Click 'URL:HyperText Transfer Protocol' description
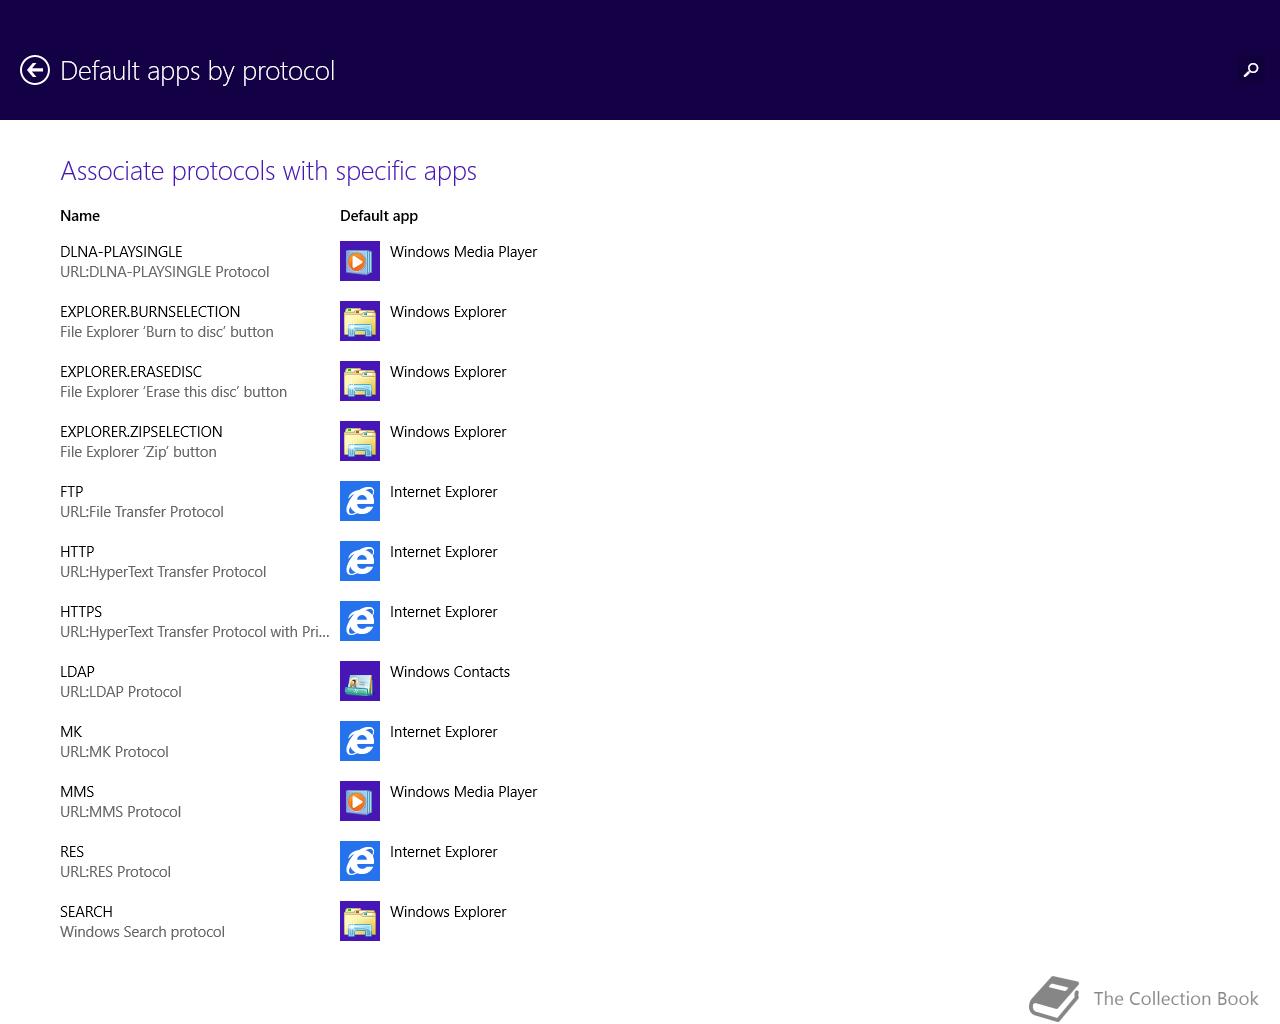Viewport: 1280px width, 1024px height. tap(163, 572)
